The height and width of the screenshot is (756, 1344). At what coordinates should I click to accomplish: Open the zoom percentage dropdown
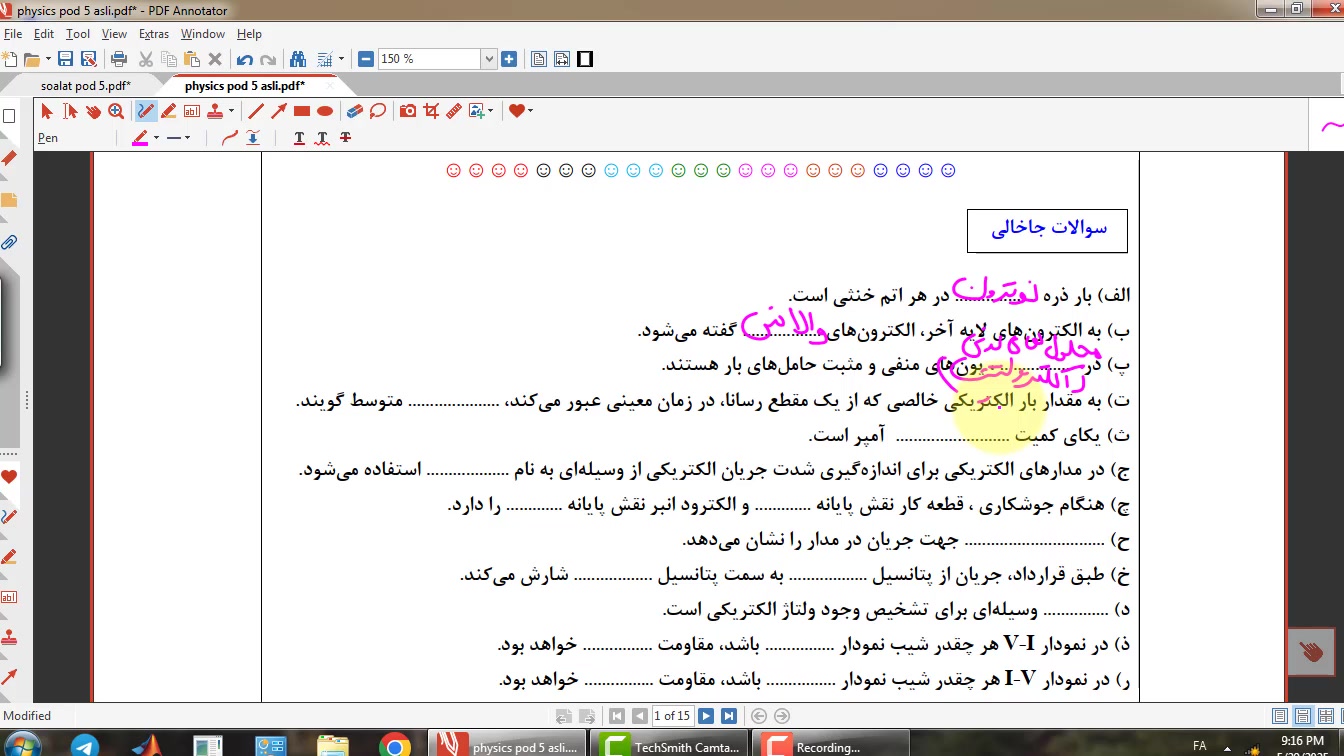coord(489,59)
